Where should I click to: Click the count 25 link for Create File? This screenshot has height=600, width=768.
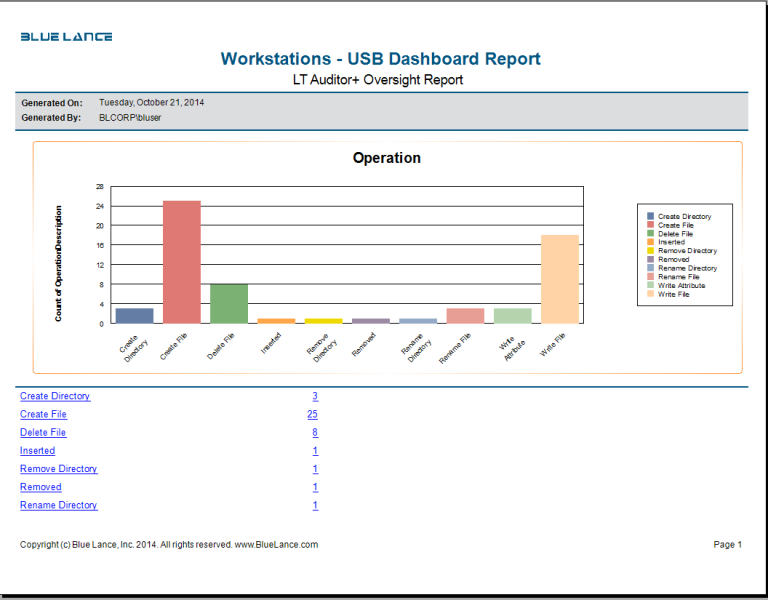[312, 414]
